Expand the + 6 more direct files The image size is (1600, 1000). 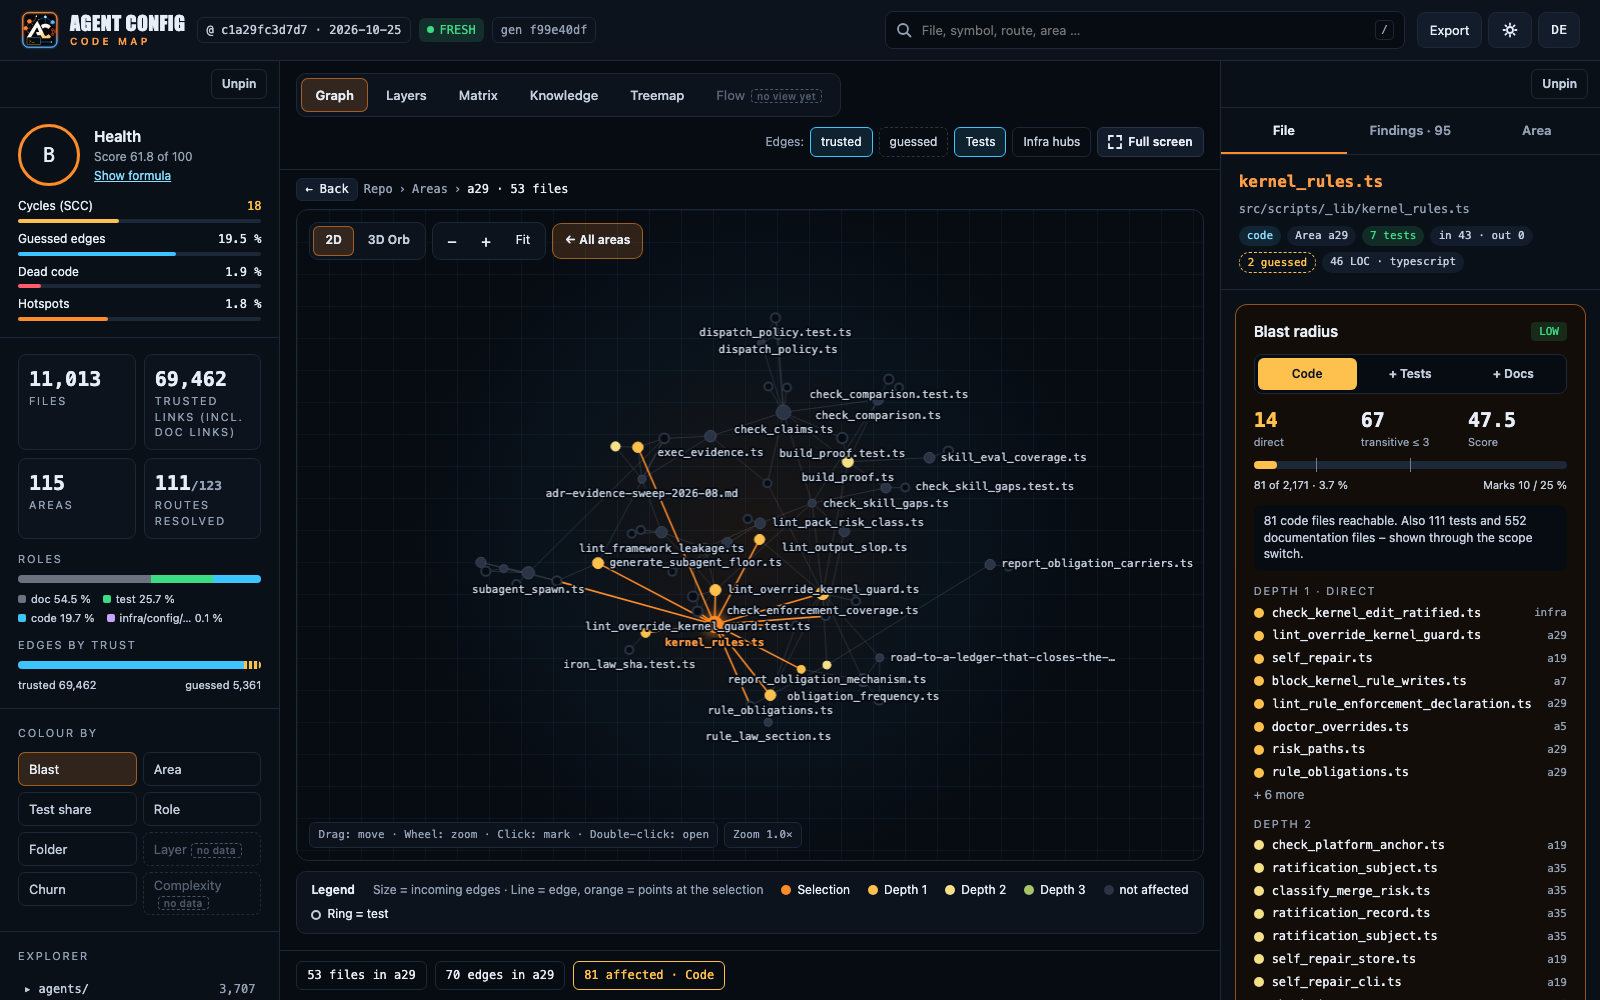pos(1279,795)
